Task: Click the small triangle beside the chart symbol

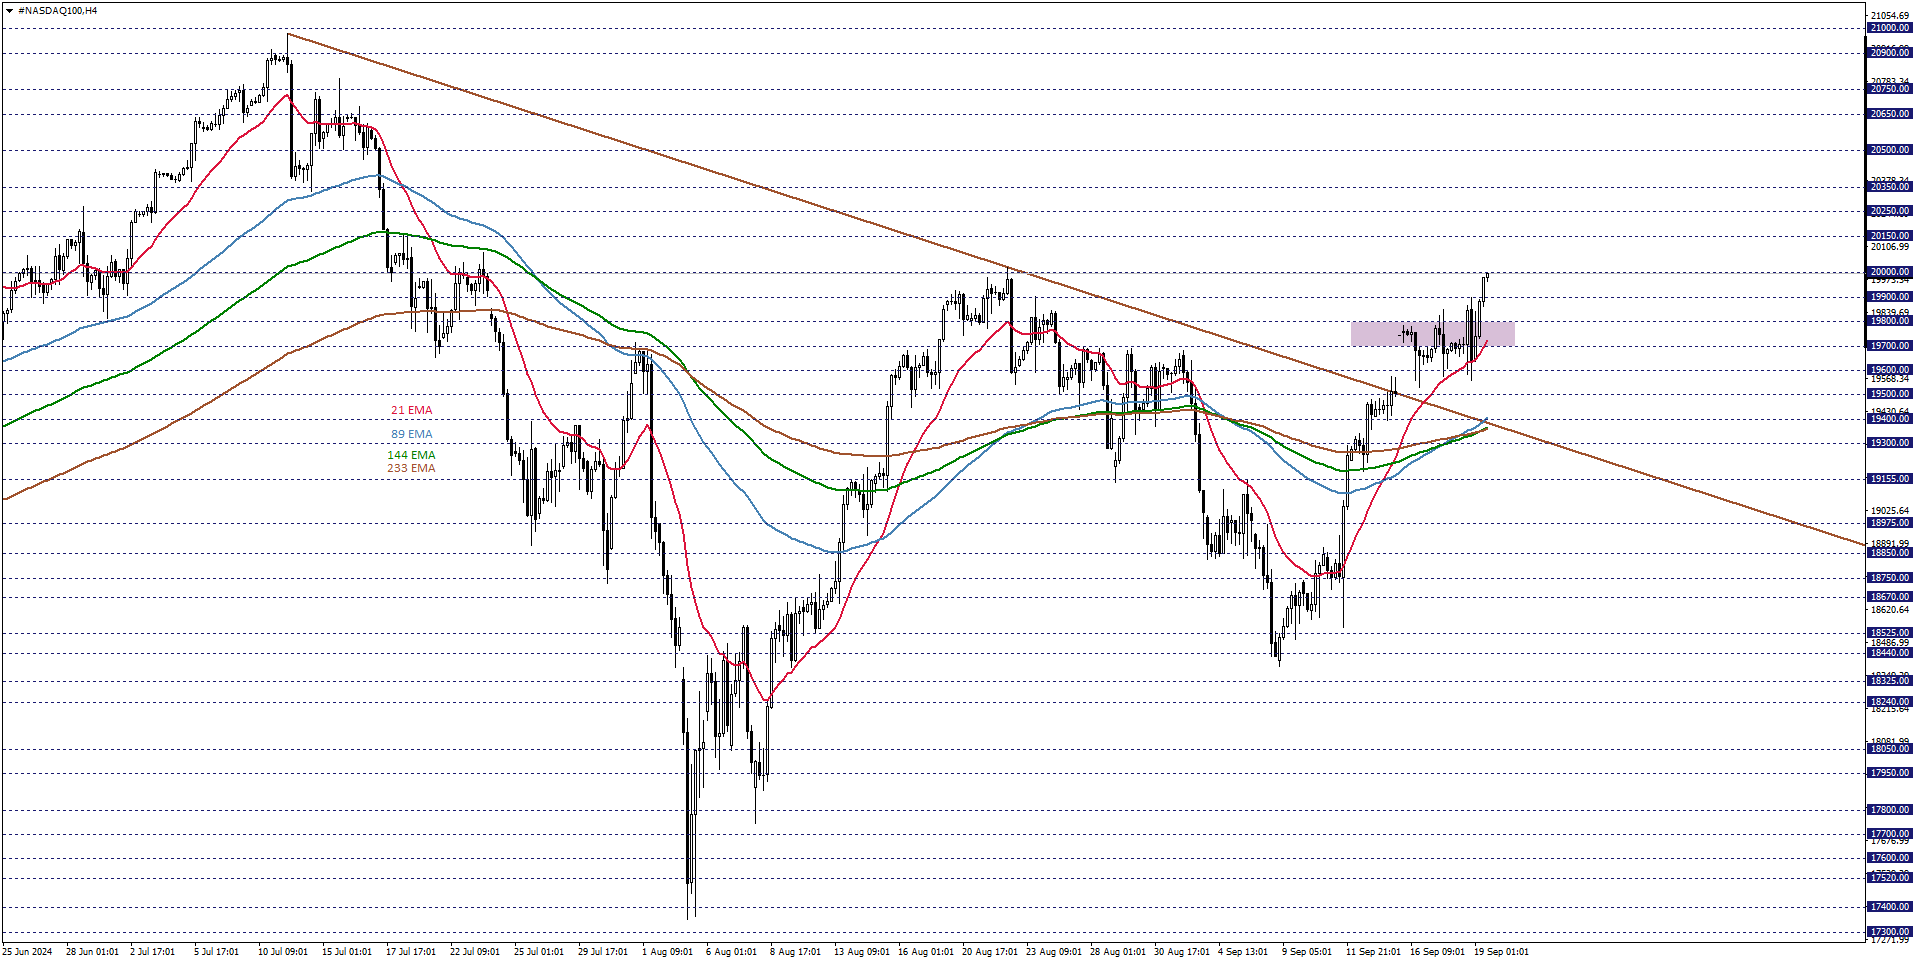Action: click(10, 11)
